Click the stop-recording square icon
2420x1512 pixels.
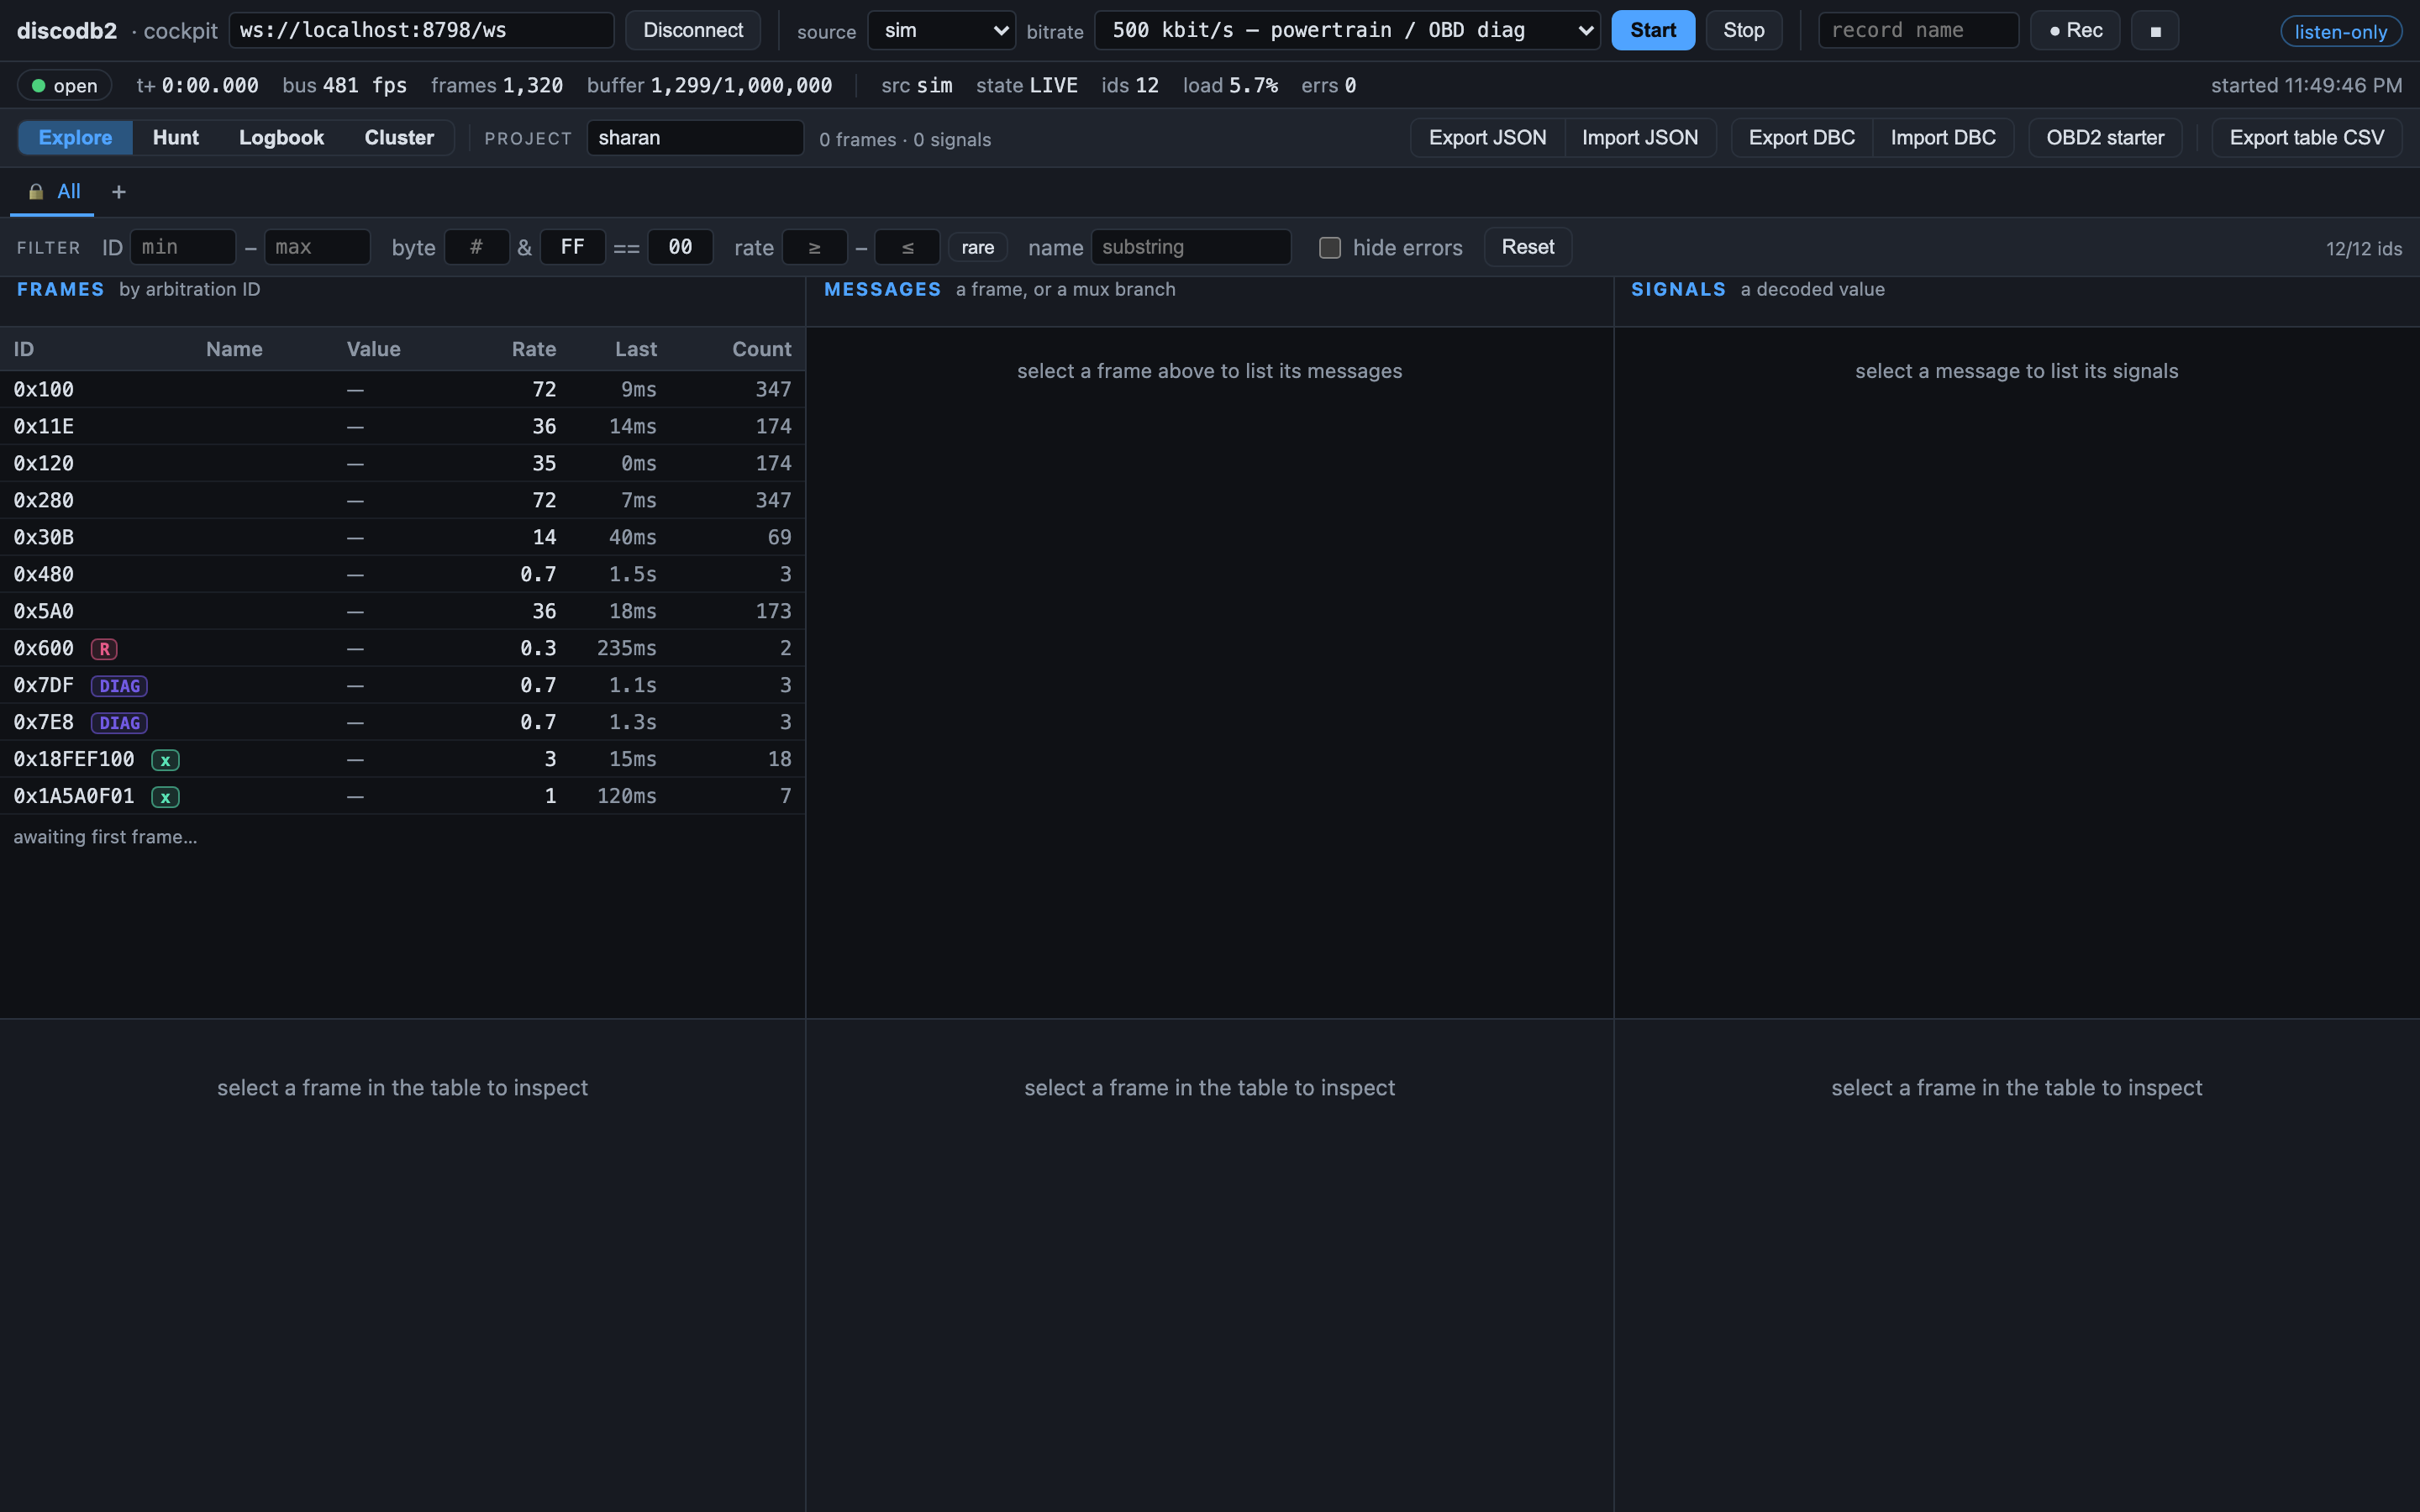[x=2155, y=30]
